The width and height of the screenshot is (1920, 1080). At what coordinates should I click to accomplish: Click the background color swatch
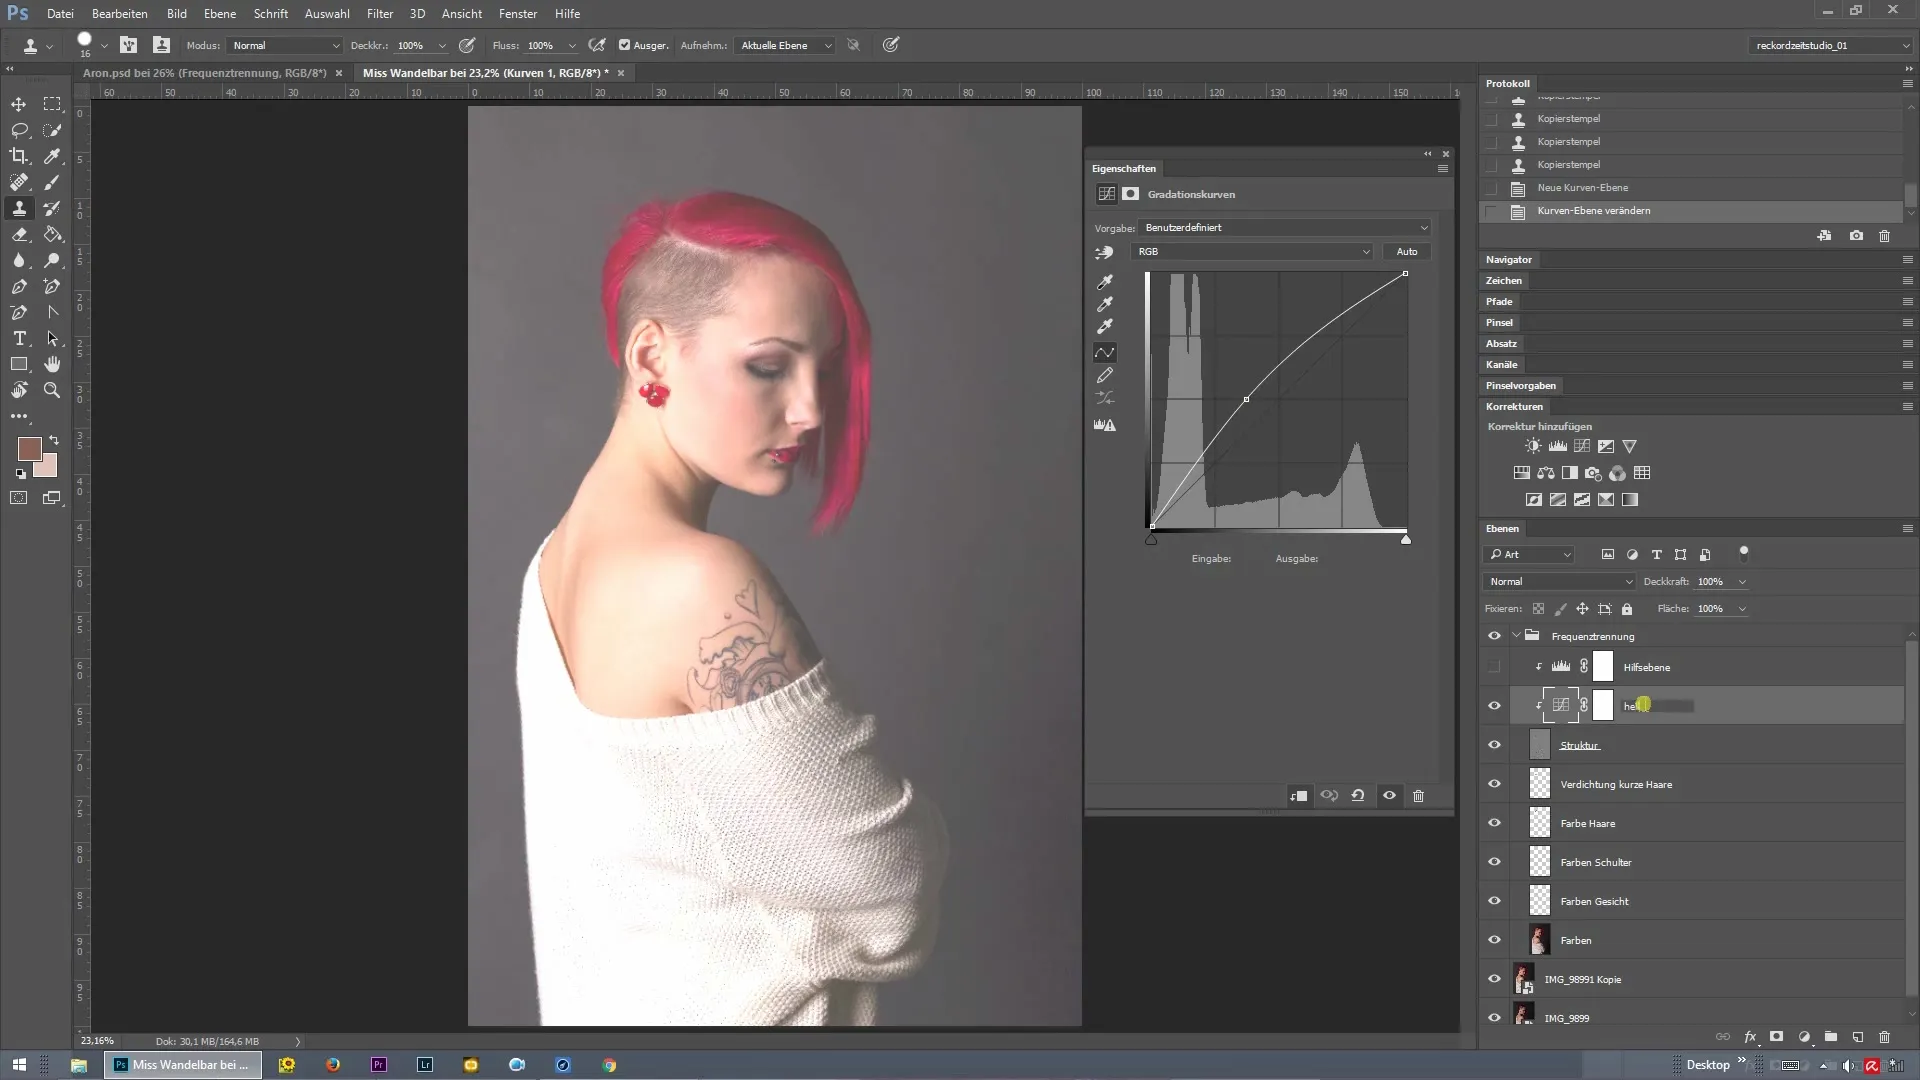[48, 469]
